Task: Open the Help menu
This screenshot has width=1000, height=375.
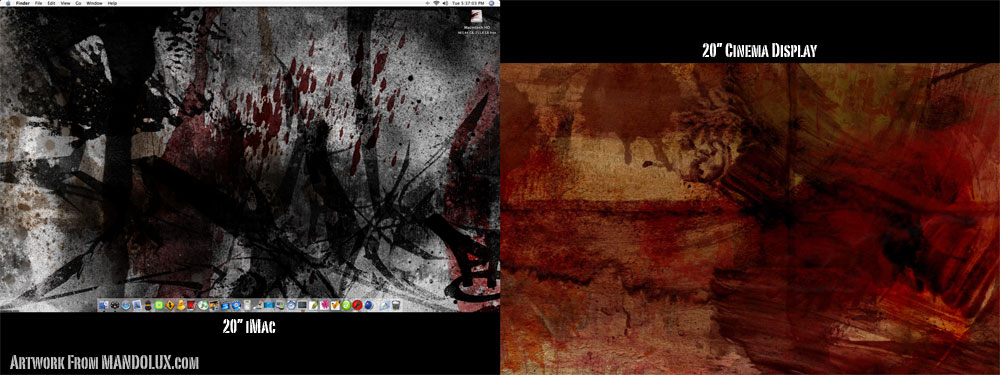Action: tap(112, 3)
